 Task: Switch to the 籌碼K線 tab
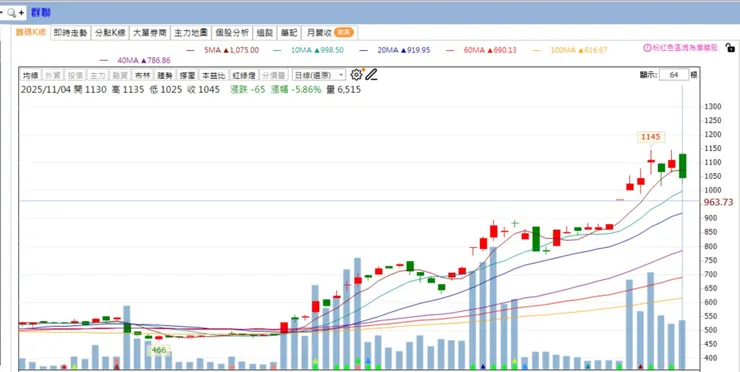[x=31, y=33]
